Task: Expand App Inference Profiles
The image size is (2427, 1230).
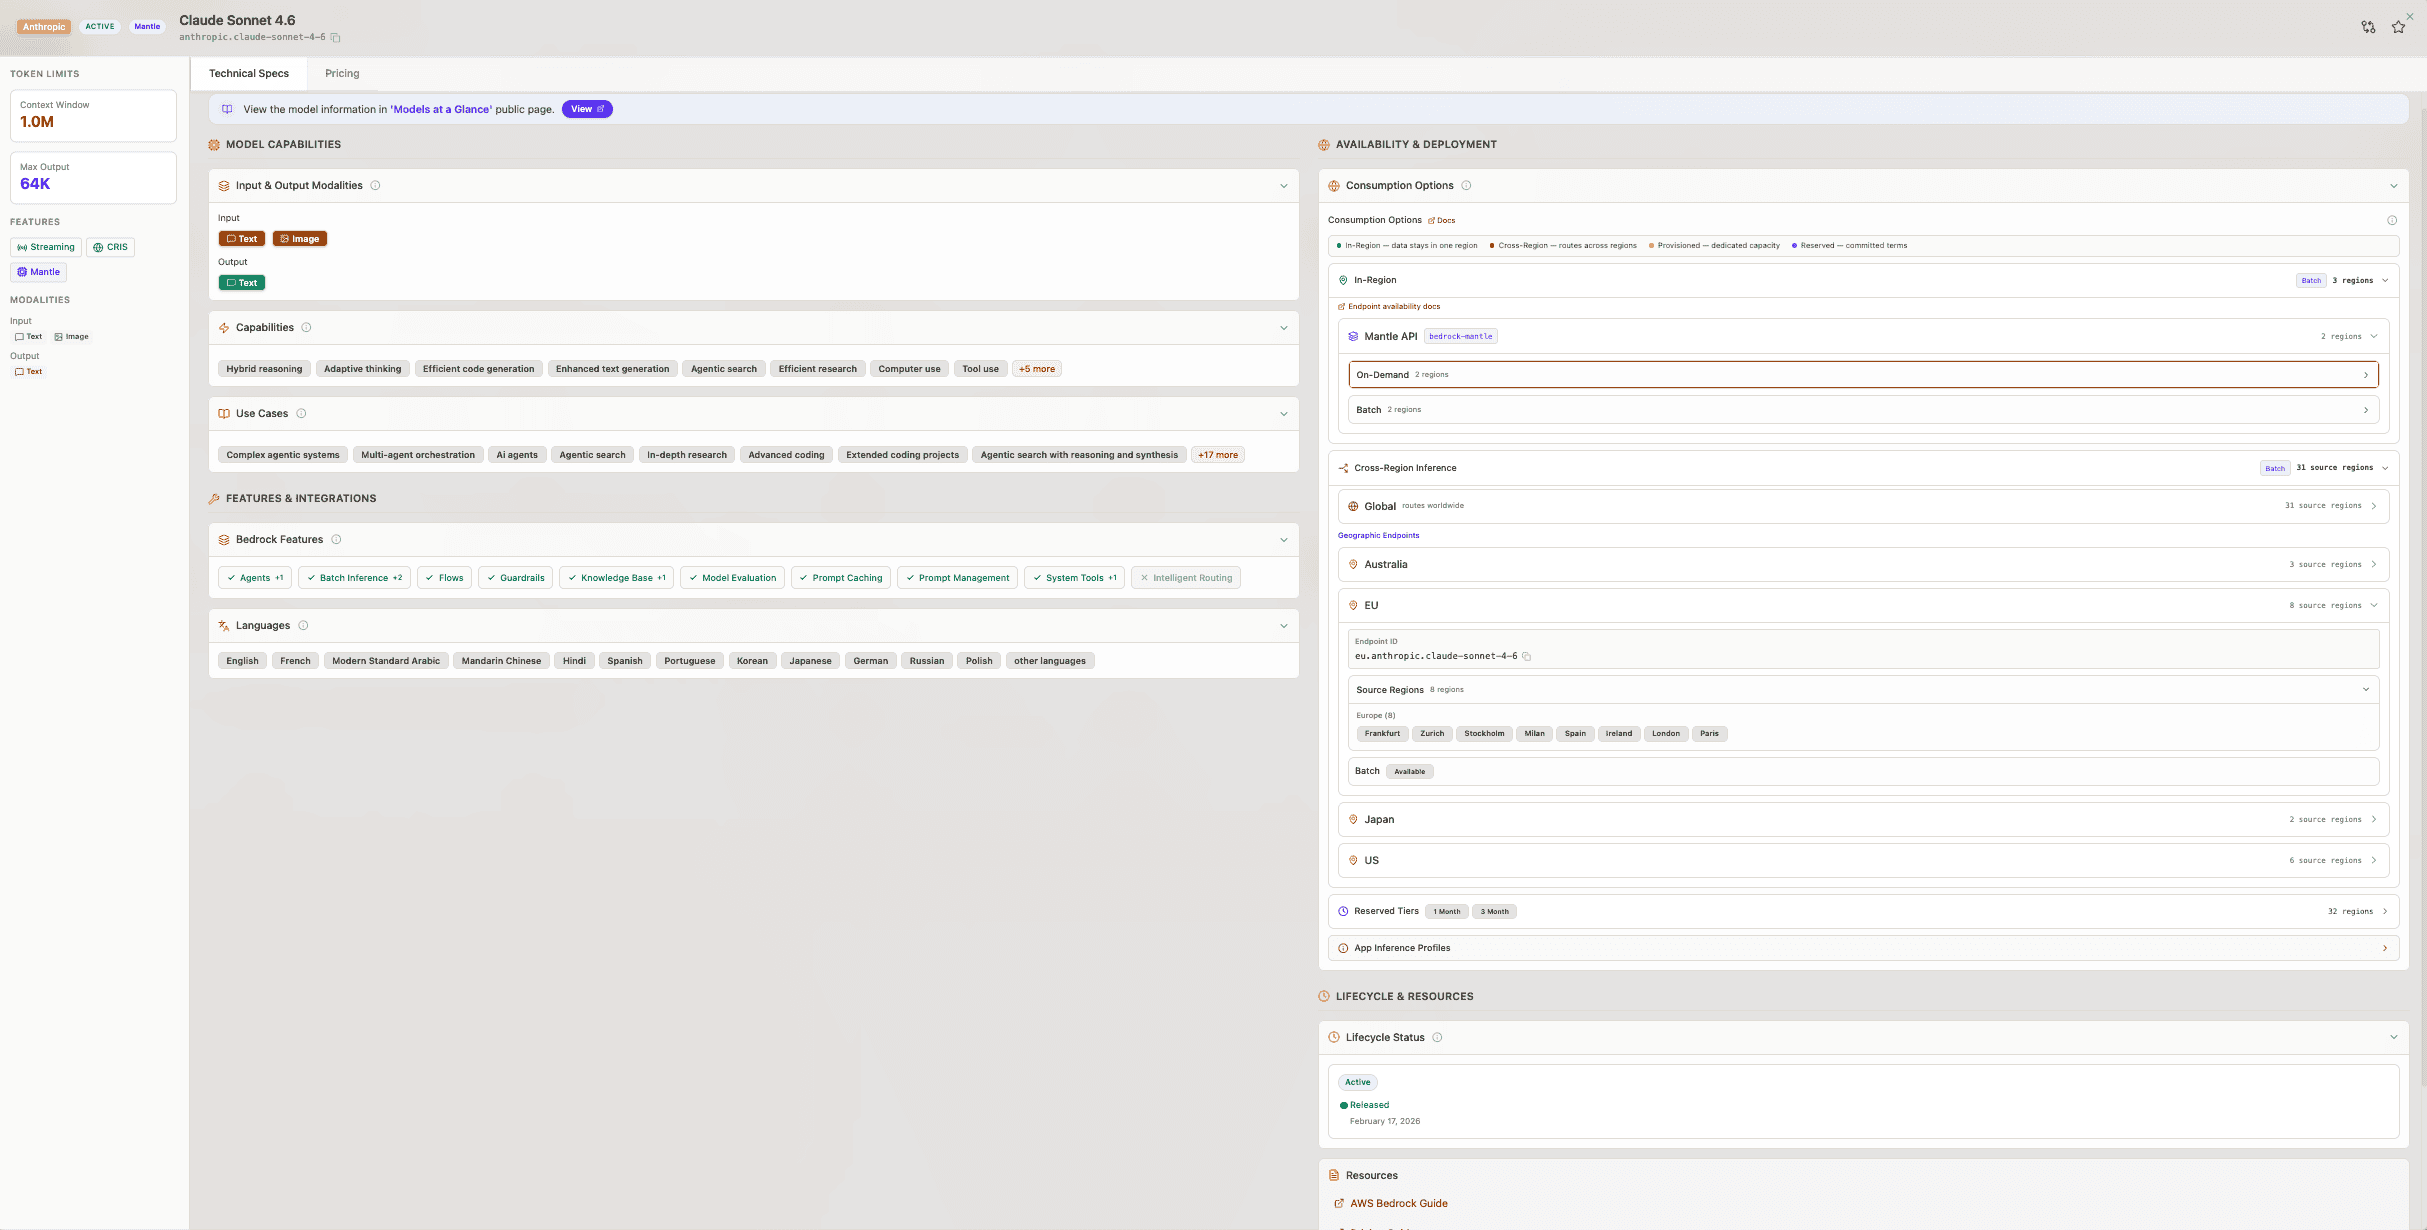Action: pos(1863,948)
